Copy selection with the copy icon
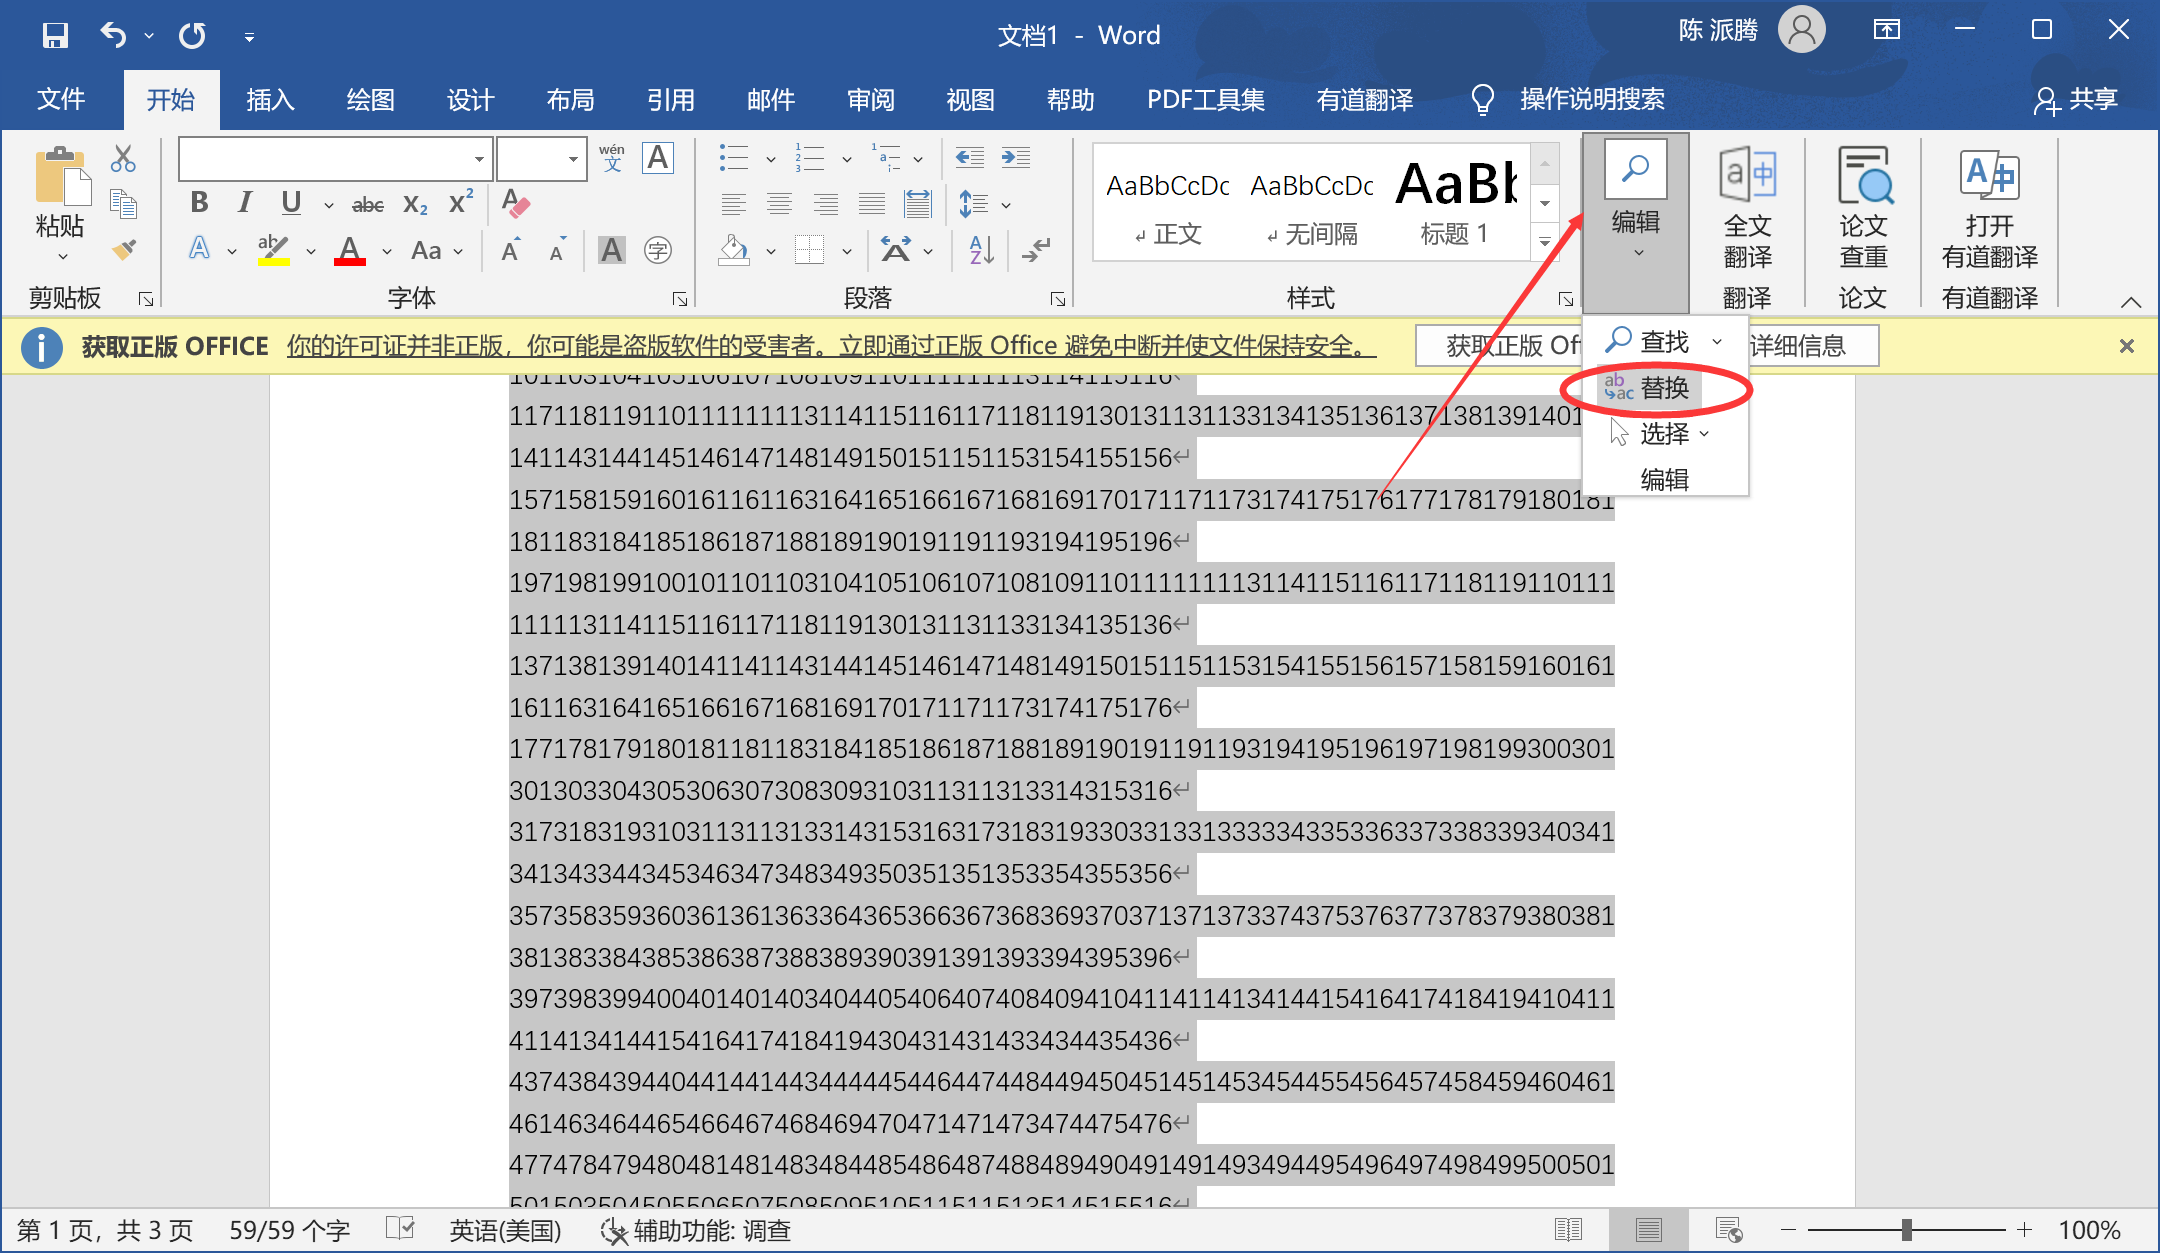The width and height of the screenshot is (2160, 1253). [123, 203]
